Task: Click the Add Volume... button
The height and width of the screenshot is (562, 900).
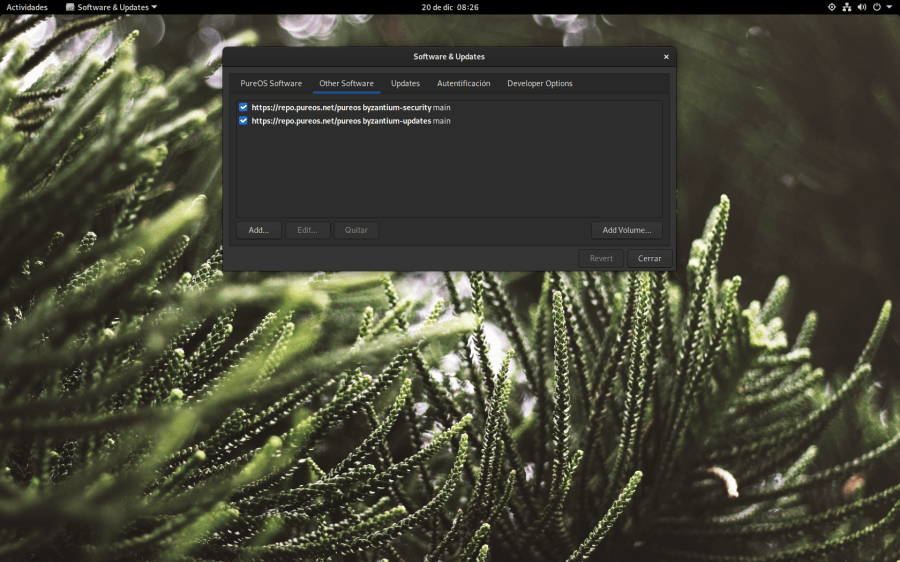Action: [x=626, y=230]
